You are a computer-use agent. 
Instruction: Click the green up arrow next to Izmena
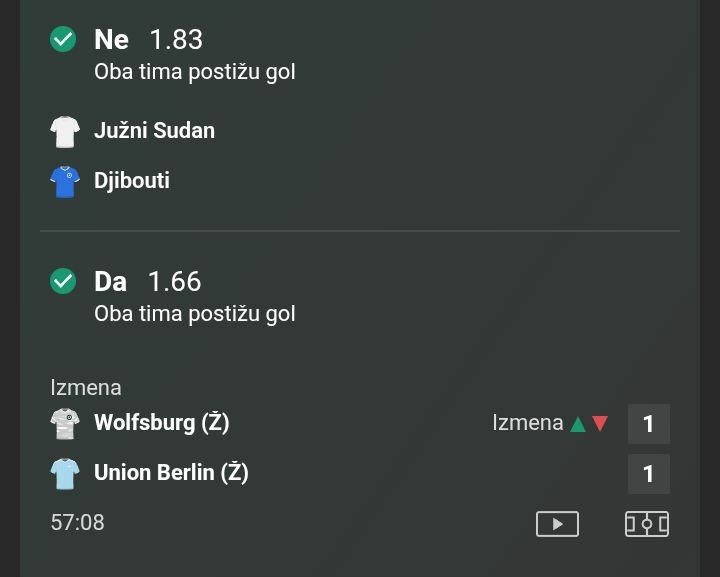(578, 423)
